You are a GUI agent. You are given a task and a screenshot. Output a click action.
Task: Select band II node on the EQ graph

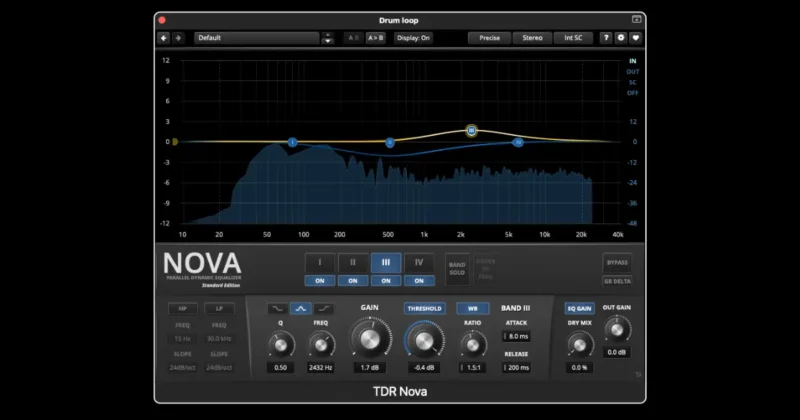tap(390, 143)
